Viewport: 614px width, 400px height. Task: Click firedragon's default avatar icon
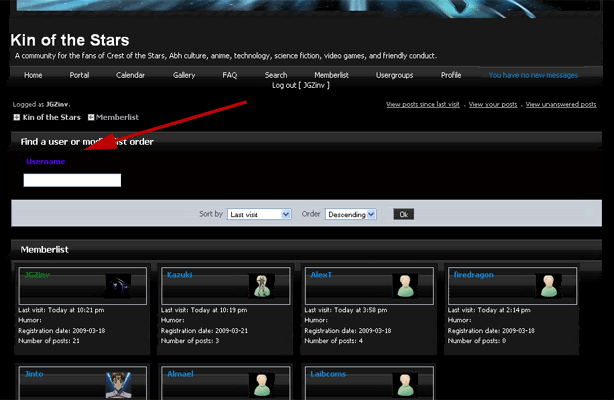click(x=549, y=286)
